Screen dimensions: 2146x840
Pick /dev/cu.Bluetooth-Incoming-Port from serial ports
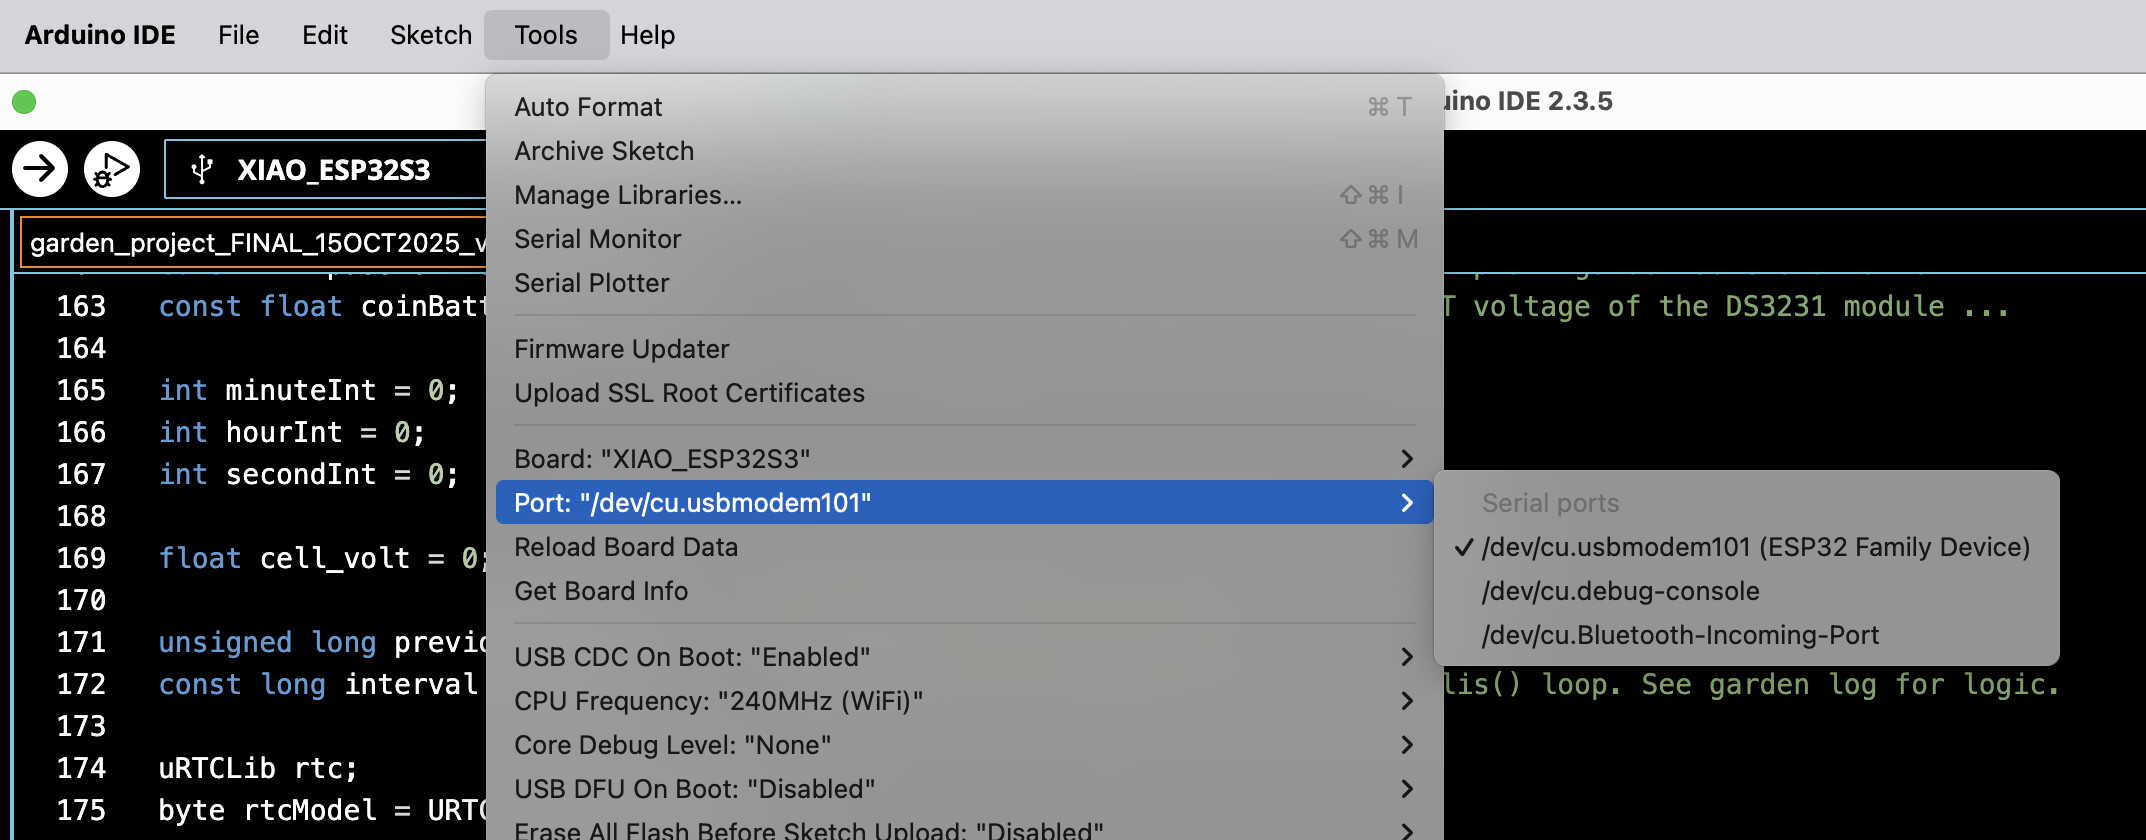pyautogui.click(x=1680, y=635)
